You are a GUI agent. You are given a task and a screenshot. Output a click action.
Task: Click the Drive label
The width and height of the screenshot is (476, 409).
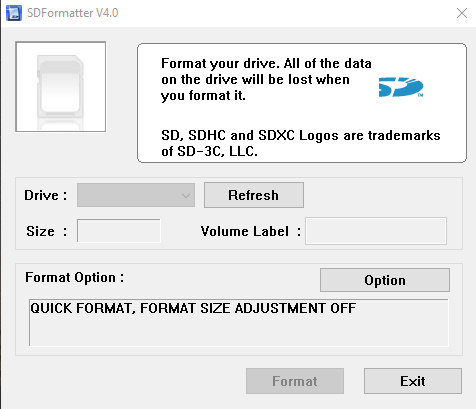[46, 195]
